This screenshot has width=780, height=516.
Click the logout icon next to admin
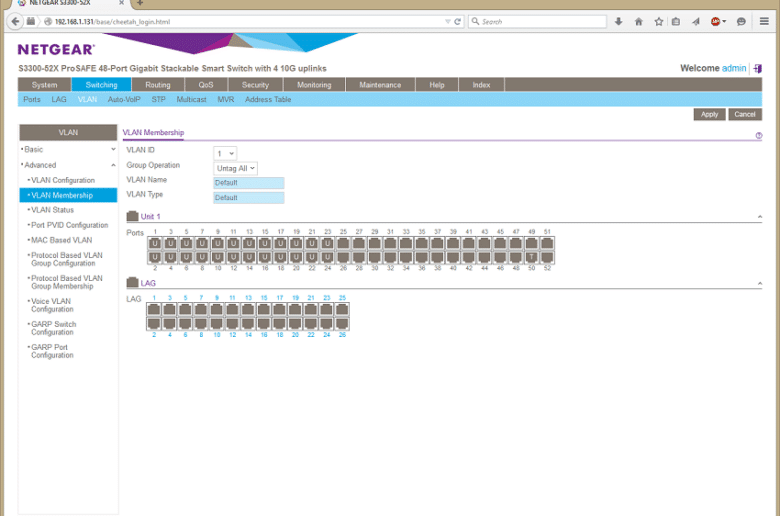tap(758, 69)
